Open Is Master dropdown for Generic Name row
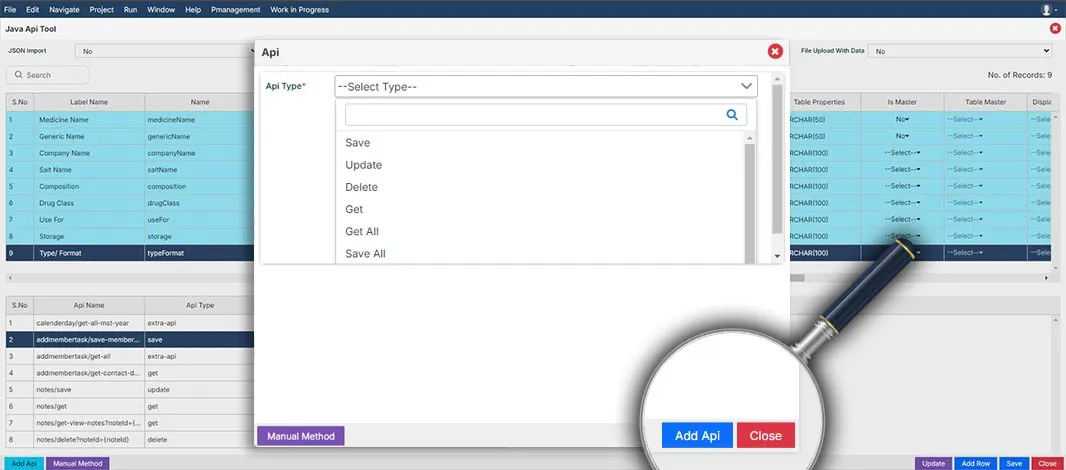Screen dimensions: 1066x470 (902, 136)
